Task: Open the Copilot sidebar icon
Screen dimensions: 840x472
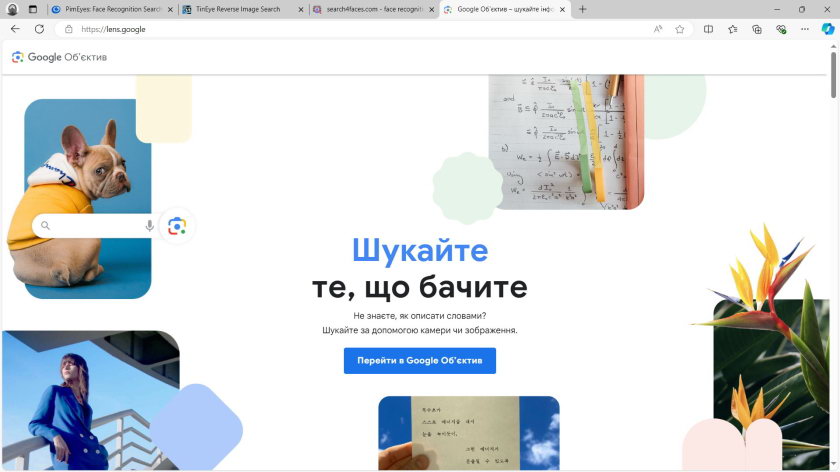Action: (x=828, y=29)
